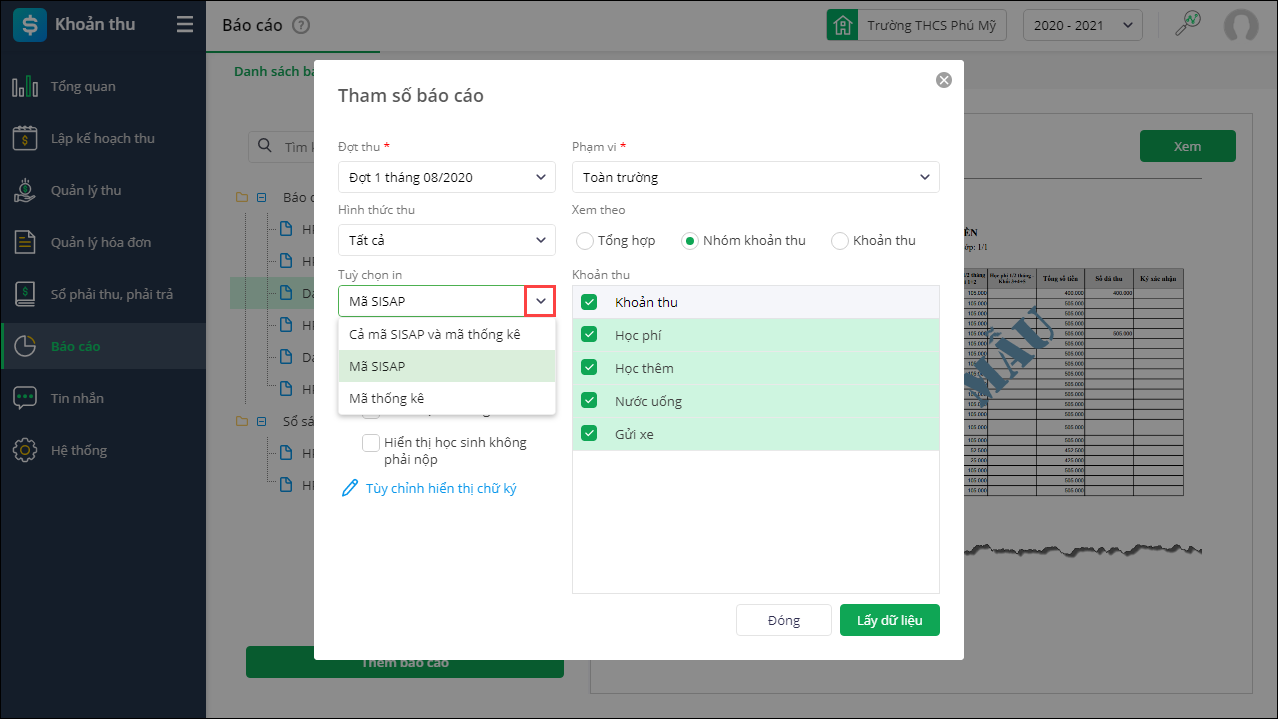Uncheck the Học phí checkbox
This screenshot has width=1278, height=719.
coord(589,335)
